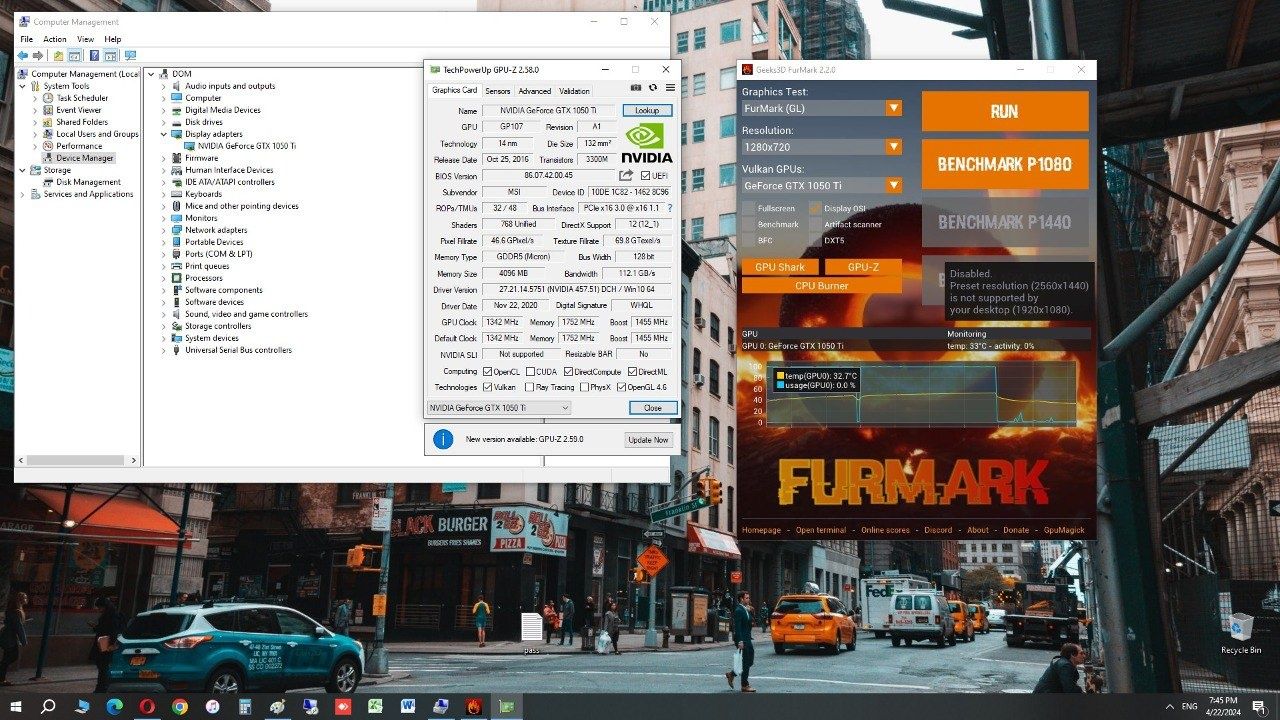1280x720 pixels.
Task: Open the Resolution dropdown showing 1280x720
Action: pyautogui.click(x=821, y=147)
